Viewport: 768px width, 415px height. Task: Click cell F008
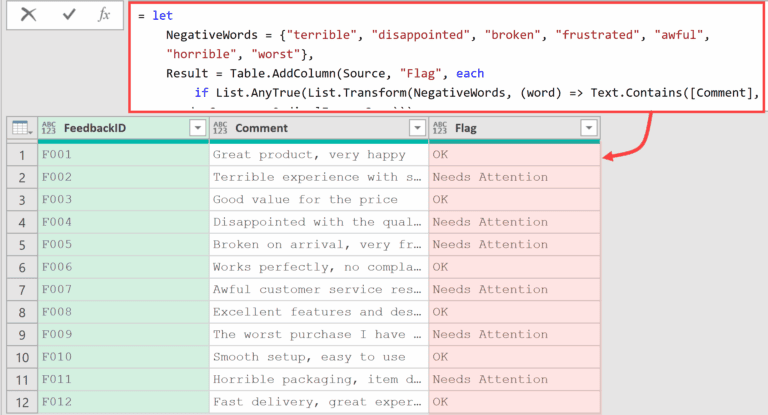pos(123,312)
